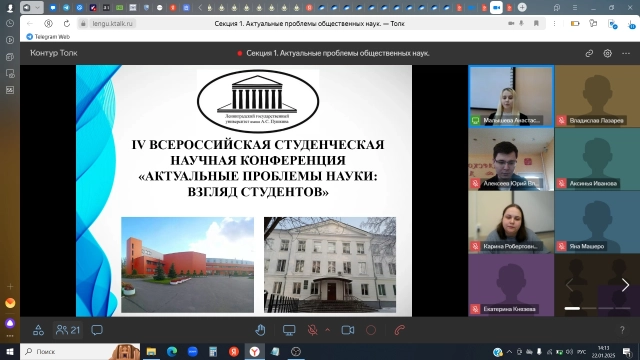Select Екатерина Князева participant tile
Screen dimensions: 640x360
(511, 285)
